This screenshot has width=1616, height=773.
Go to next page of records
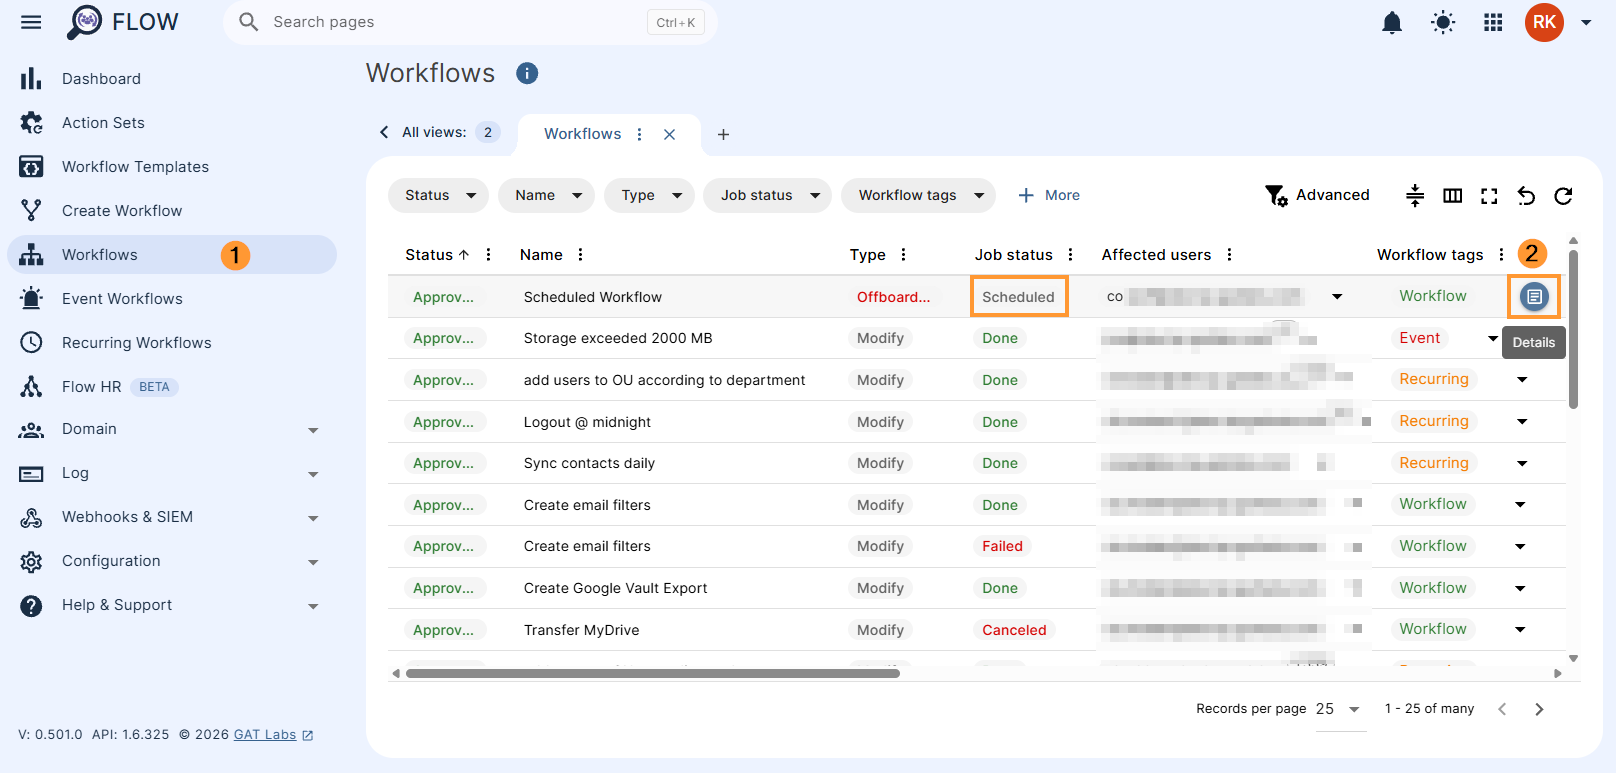click(1539, 709)
